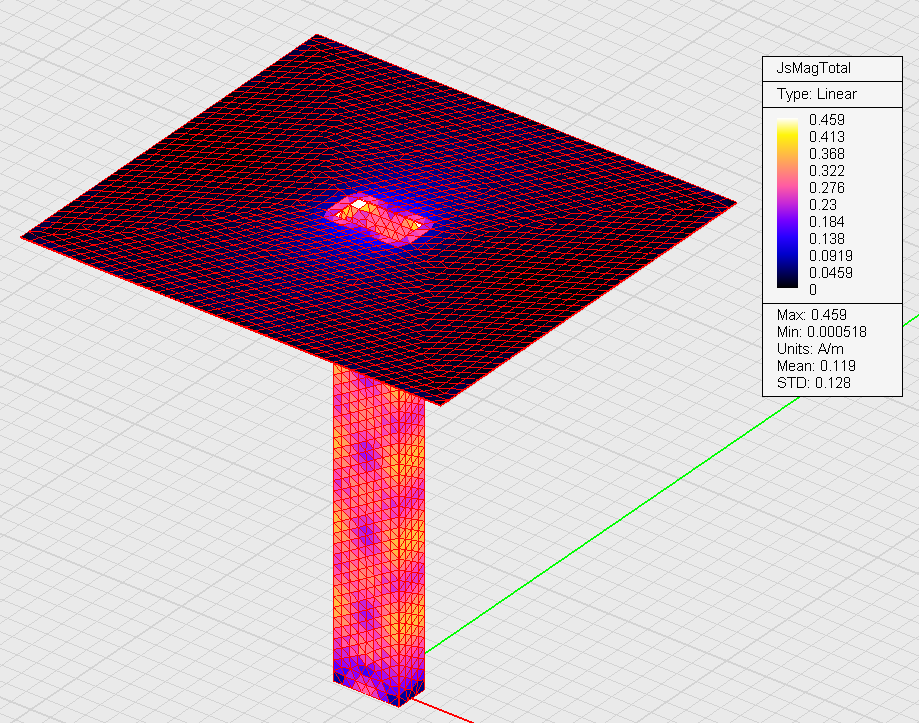The image size is (919, 723).
Task: Click the Units: A/m label
Action: click(809, 349)
